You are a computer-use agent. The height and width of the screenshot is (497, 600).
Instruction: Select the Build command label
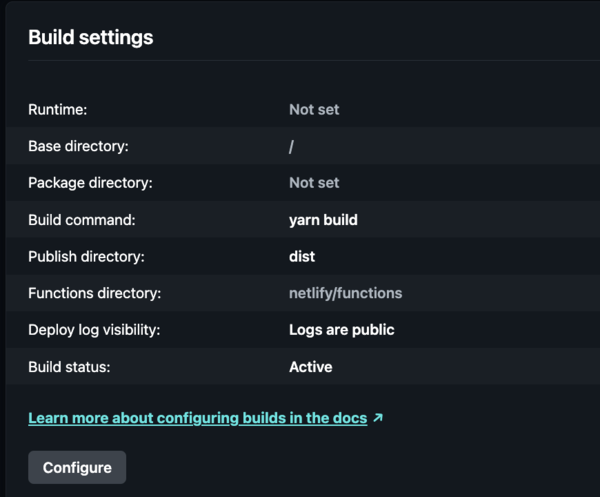click(x=81, y=219)
